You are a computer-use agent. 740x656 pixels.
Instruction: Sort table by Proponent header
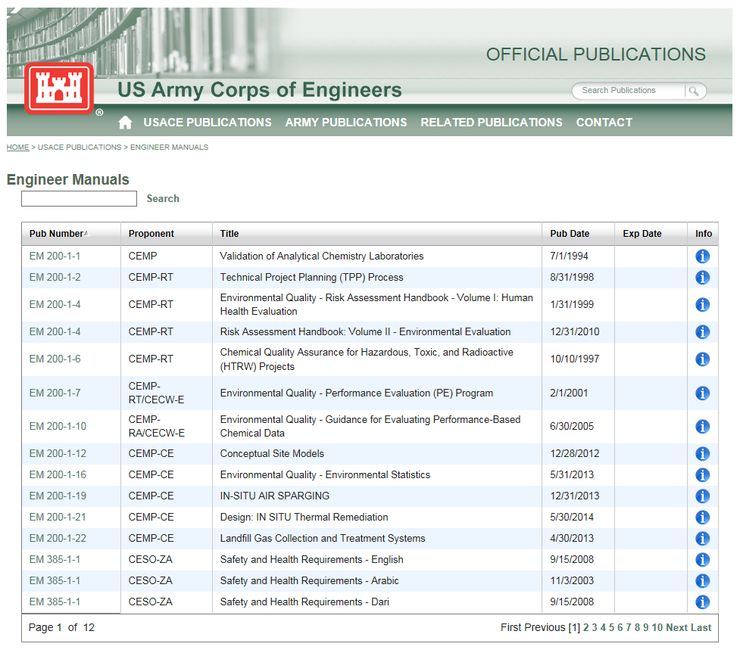[x=151, y=234]
